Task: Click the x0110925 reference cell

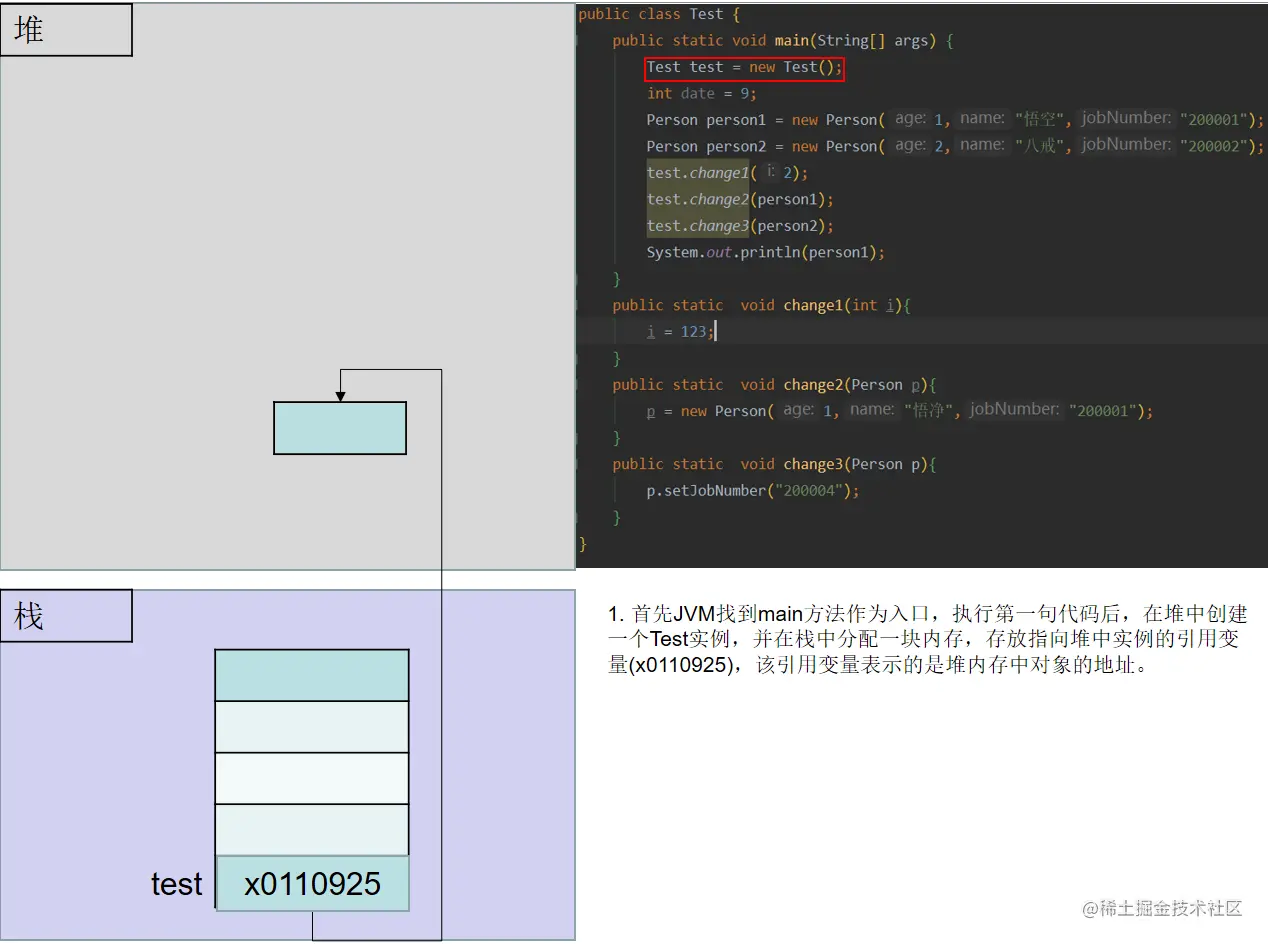Action: click(311, 883)
